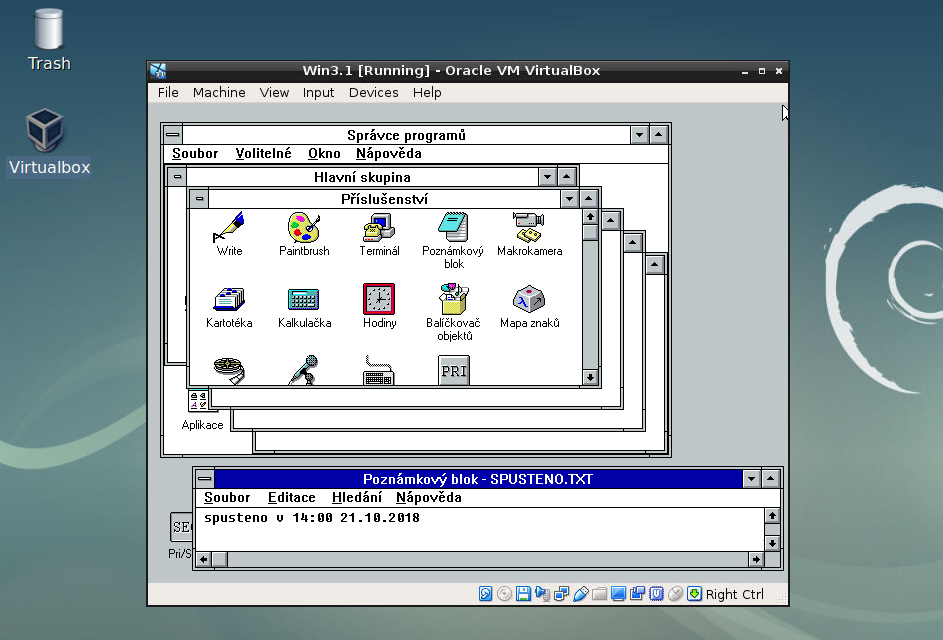Open the audio status icon in VirtualBox
The image size is (943, 640).
pyautogui.click(x=542, y=594)
